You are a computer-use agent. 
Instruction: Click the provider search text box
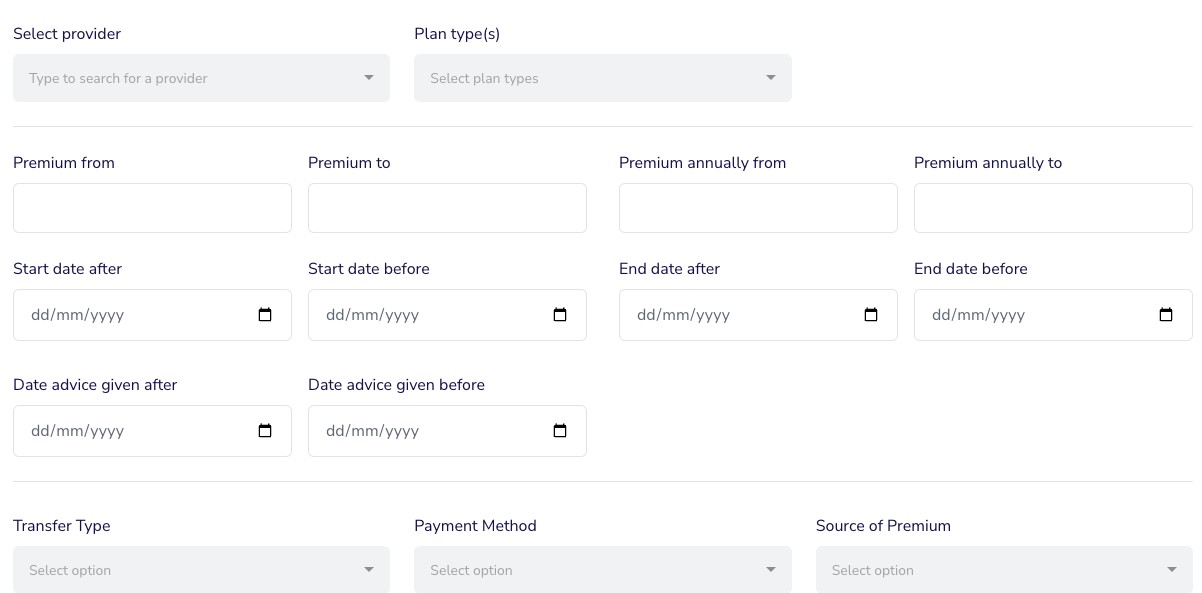pyautogui.click(x=180, y=78)
